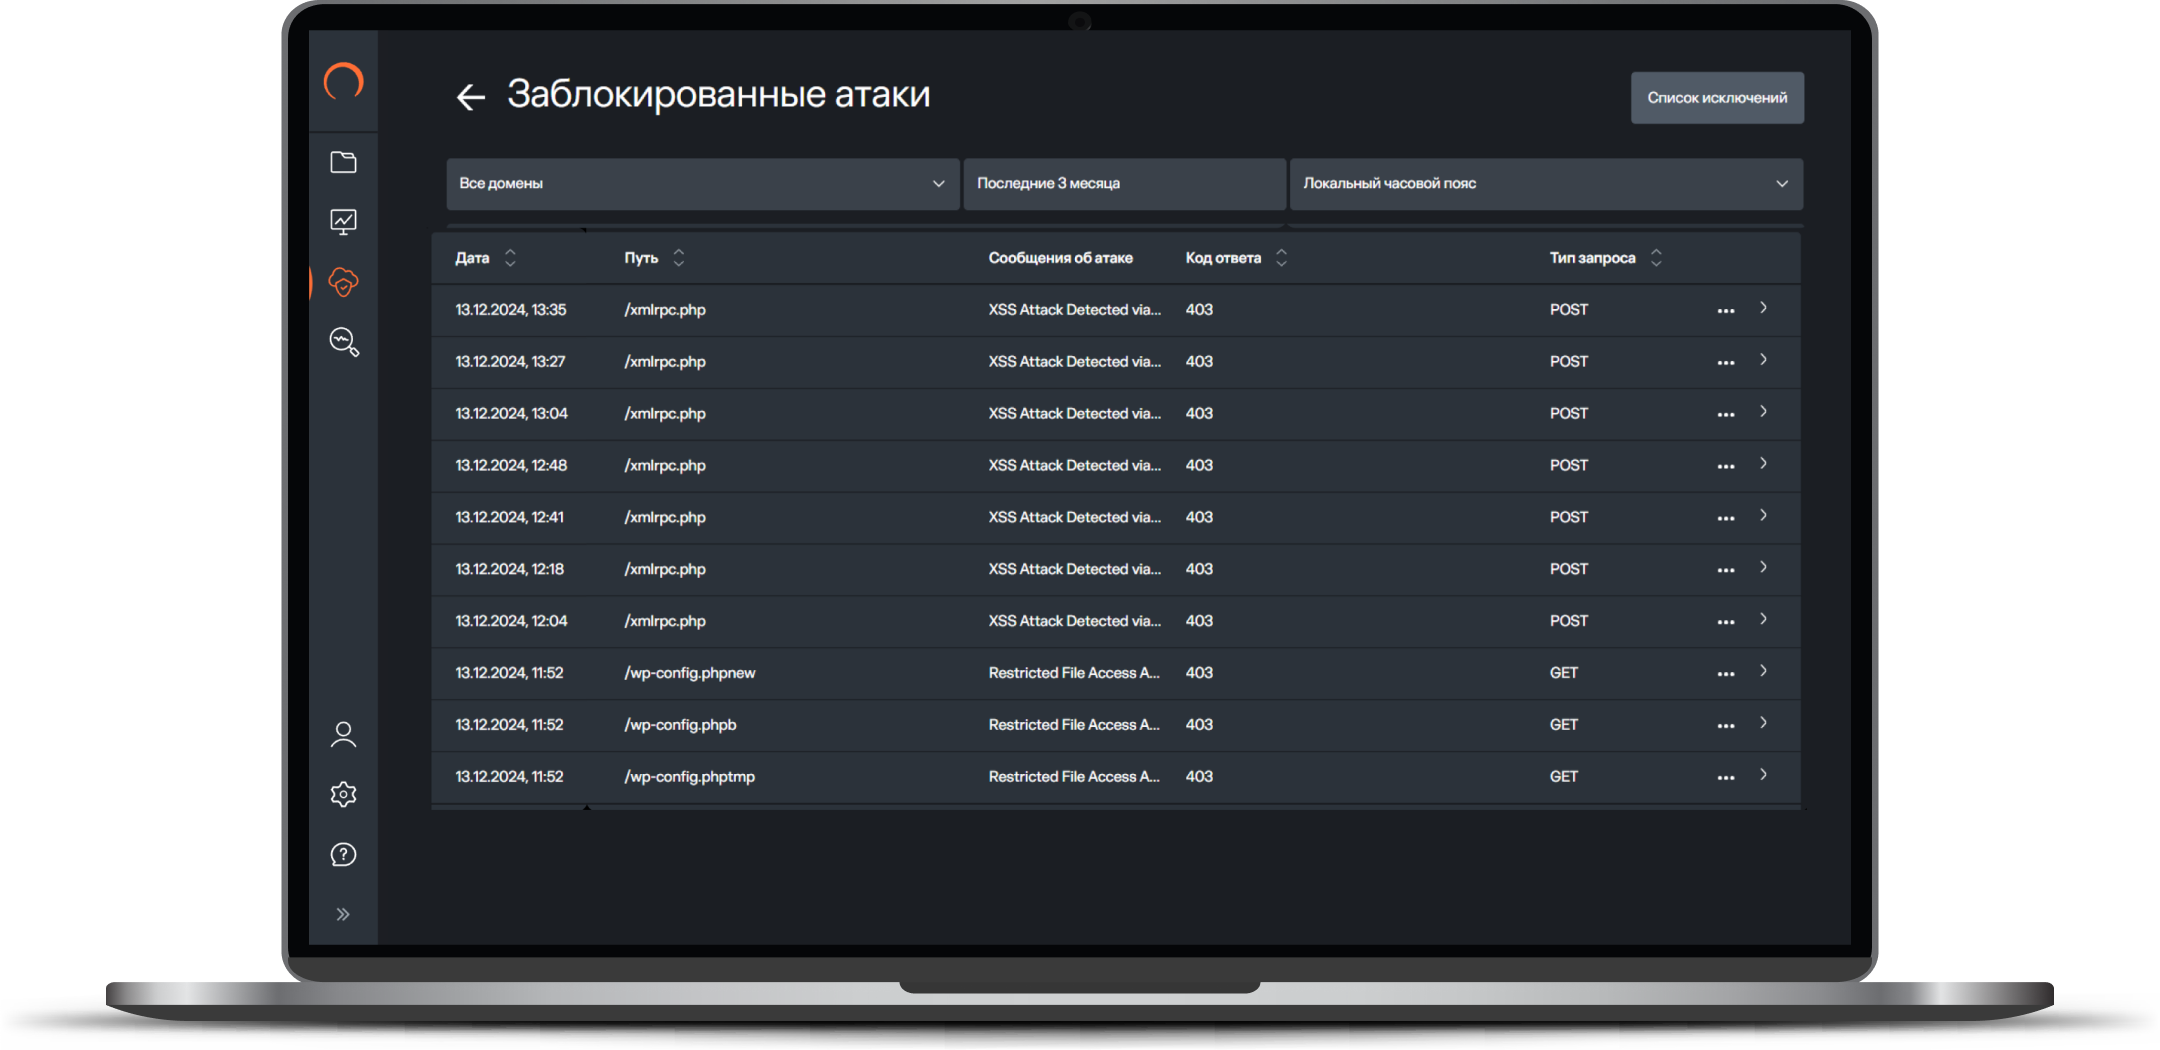Open the Все домены dropdown
This screenshot has height=1050, width=2160.
[x=702, y=184]
